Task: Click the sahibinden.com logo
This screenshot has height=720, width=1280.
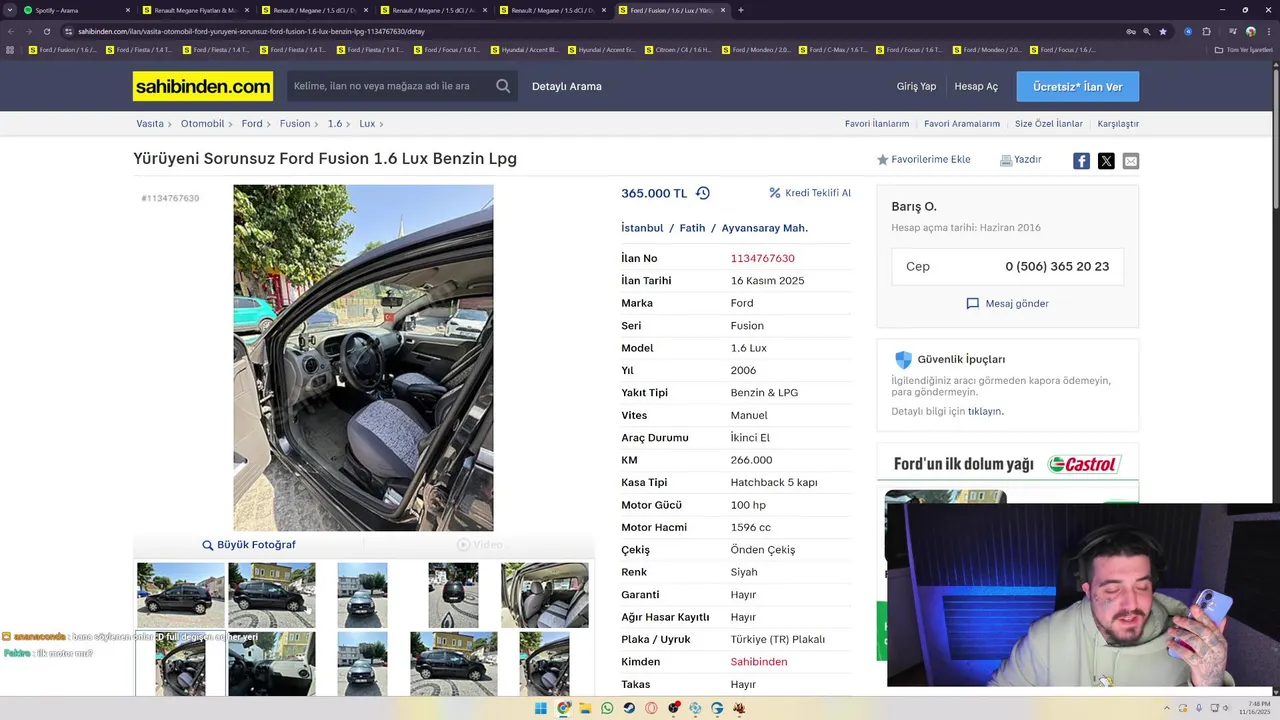Action: point(203,87)
